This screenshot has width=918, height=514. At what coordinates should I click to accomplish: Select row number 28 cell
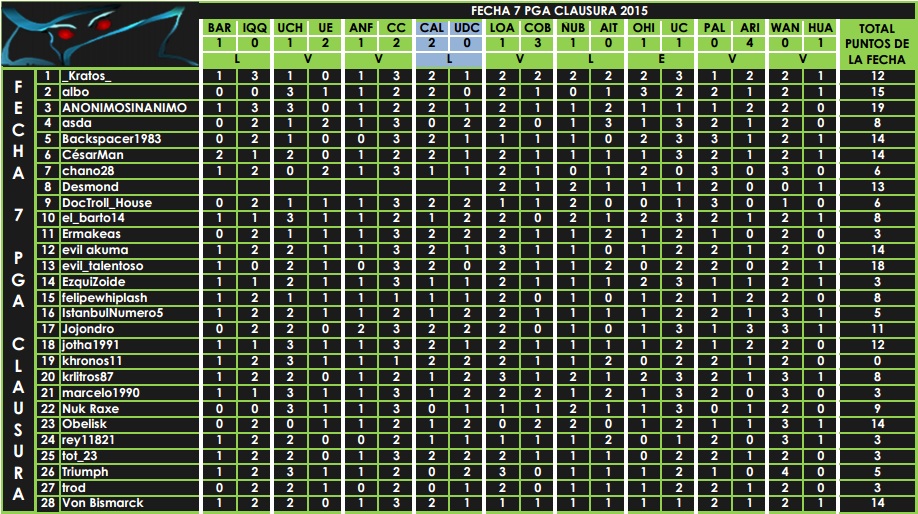click(x=48, y=503)
